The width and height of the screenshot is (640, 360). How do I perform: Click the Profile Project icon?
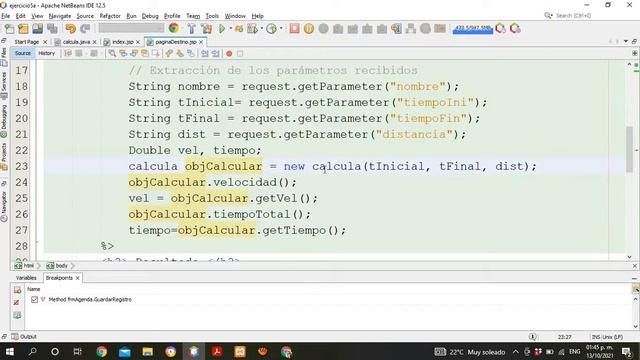point(252,29)
